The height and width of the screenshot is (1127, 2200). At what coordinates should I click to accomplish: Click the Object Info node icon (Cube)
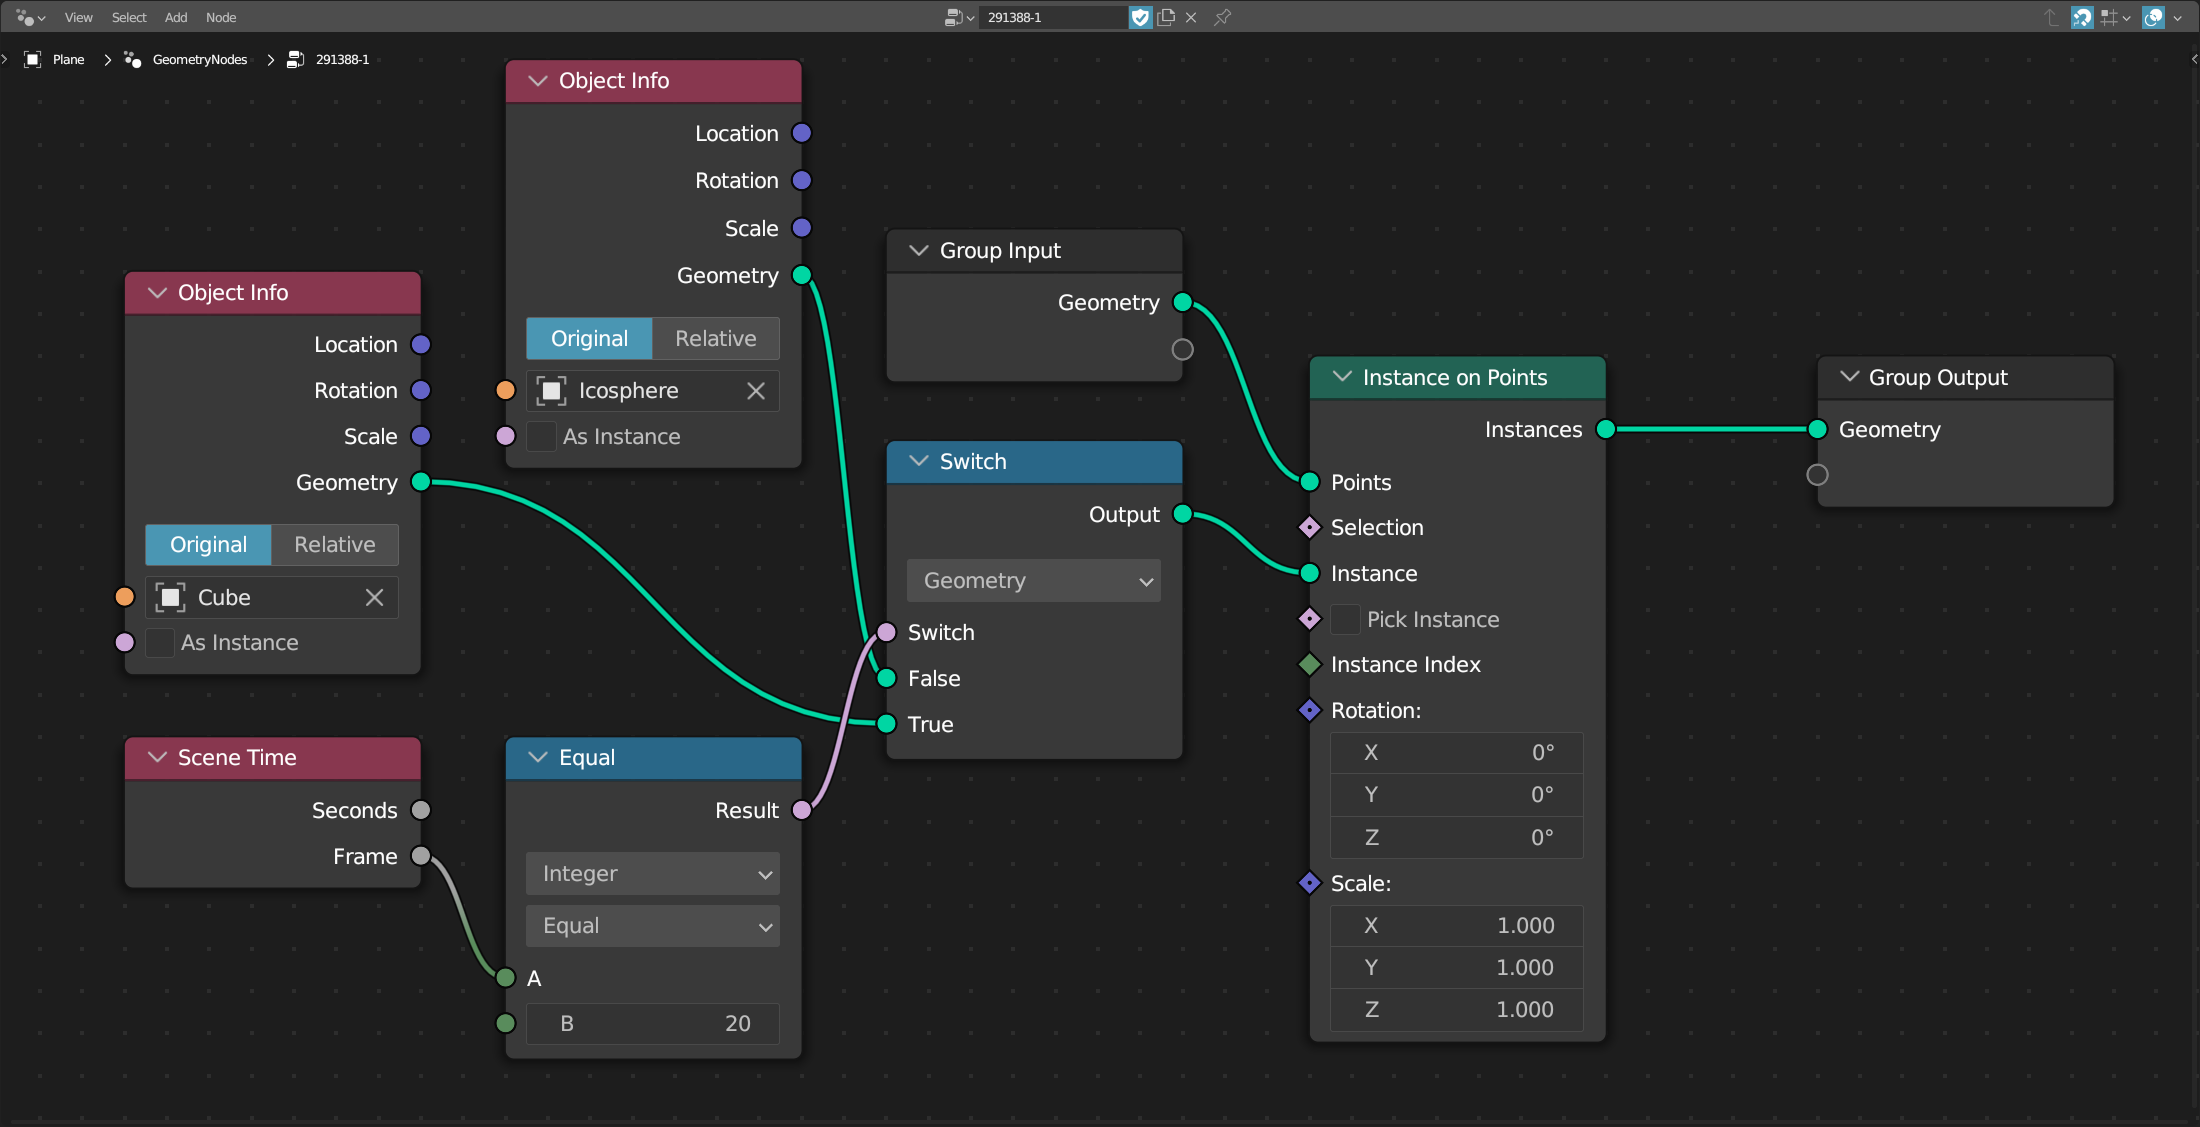(x=170, y=595)
